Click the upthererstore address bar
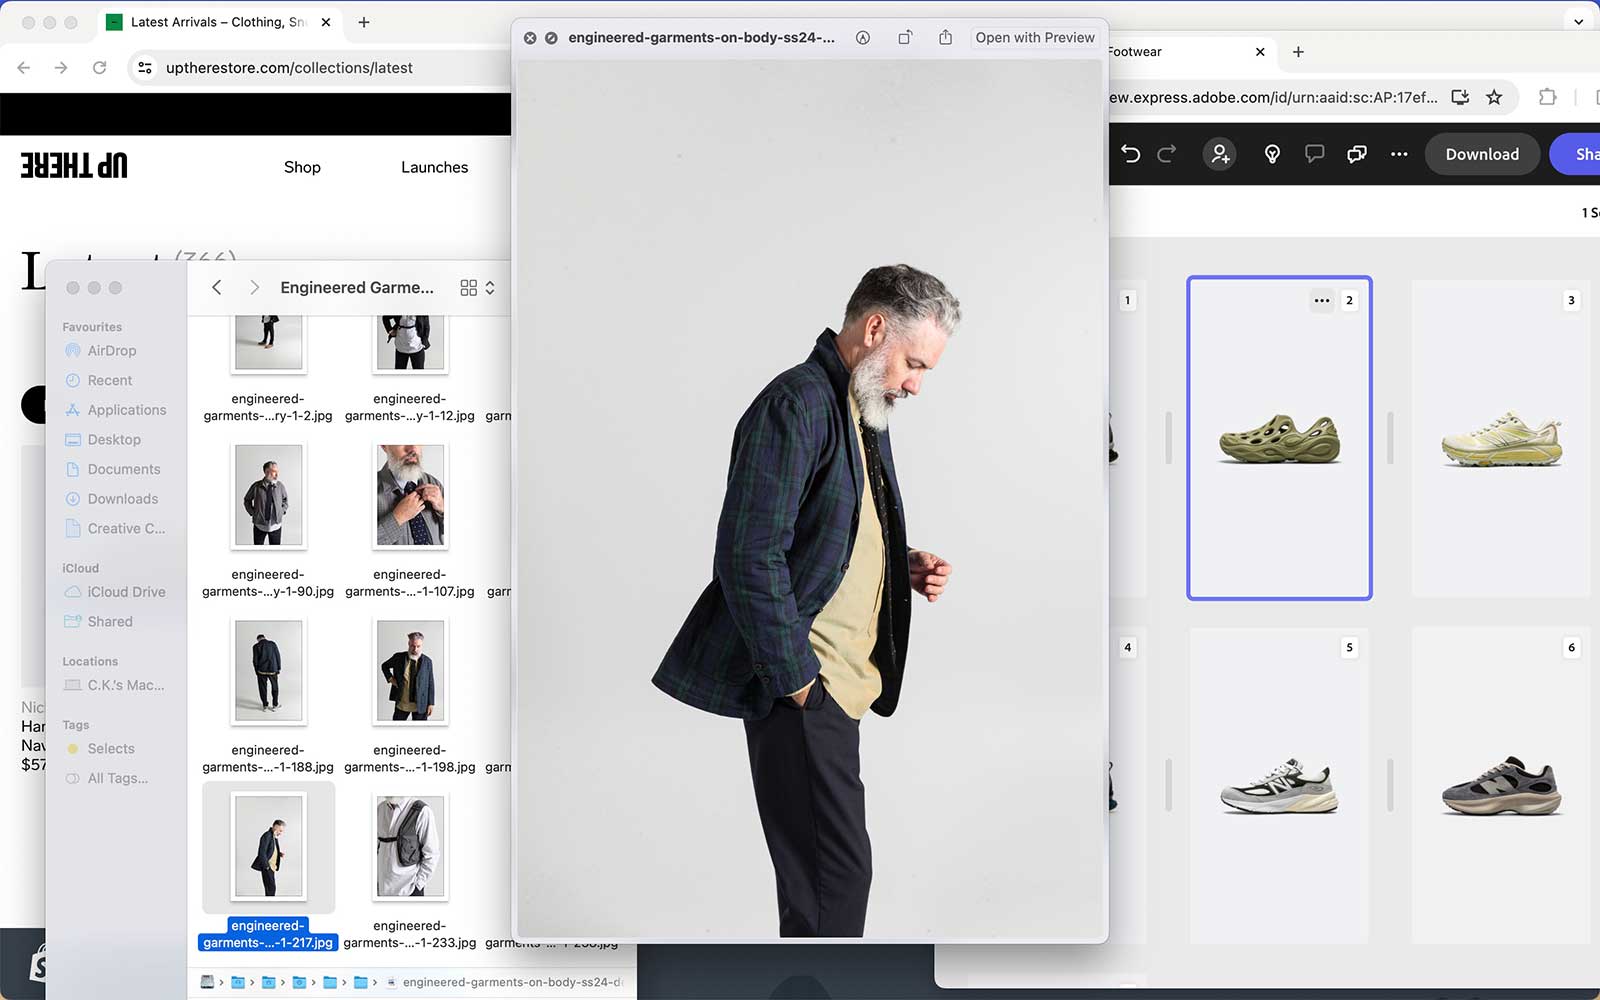Image resolution: width=1600 pixels, height=1000 pixels. pyautogui.click(x=289, y=68)
